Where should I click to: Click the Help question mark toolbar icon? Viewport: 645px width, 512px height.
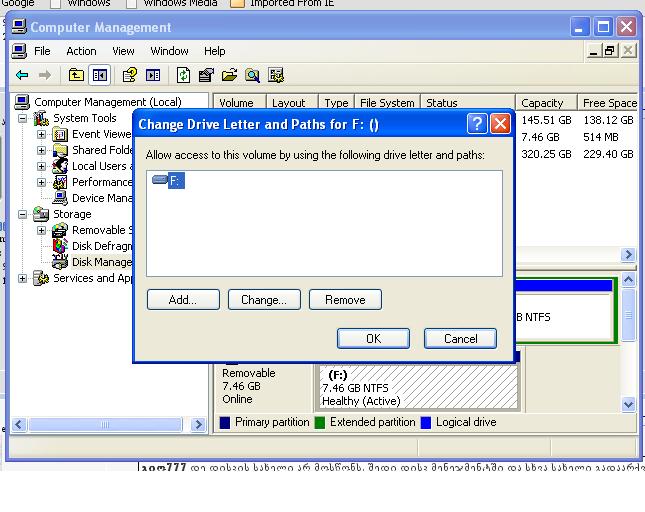(130, 75)
